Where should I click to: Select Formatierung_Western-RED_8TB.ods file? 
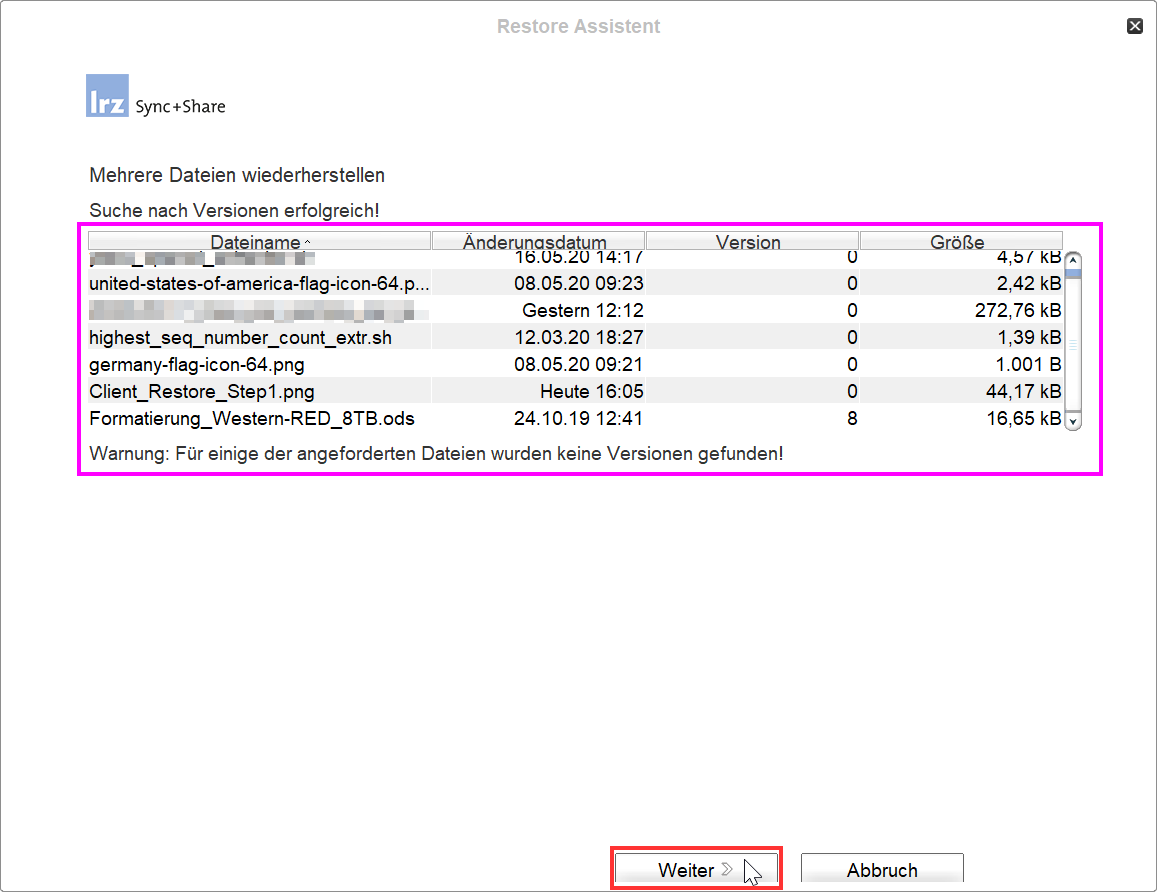tap(251, 419)
